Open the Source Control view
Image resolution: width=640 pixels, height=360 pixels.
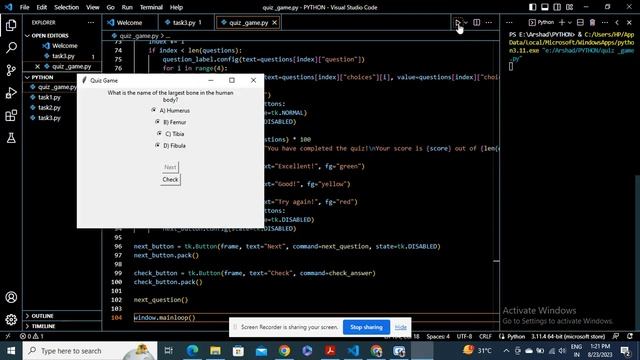point(11,70)
